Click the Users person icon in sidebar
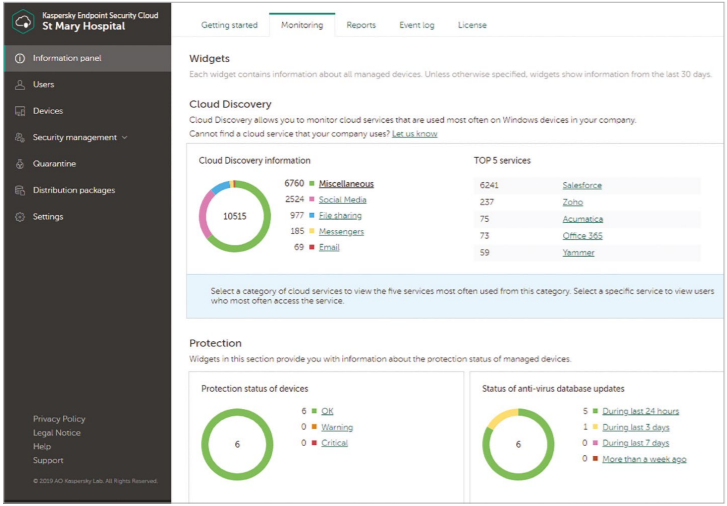 [20, 85]
